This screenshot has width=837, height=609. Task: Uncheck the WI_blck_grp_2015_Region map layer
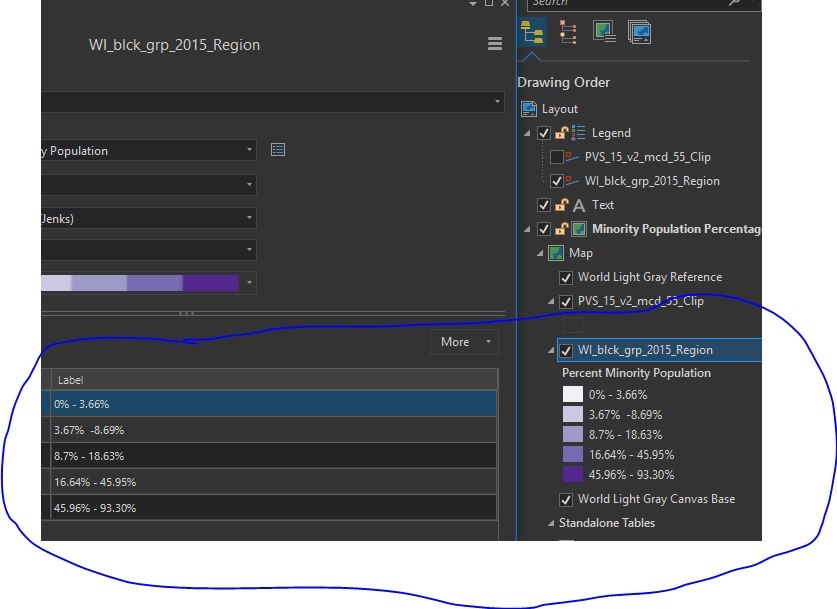point(566,351)
